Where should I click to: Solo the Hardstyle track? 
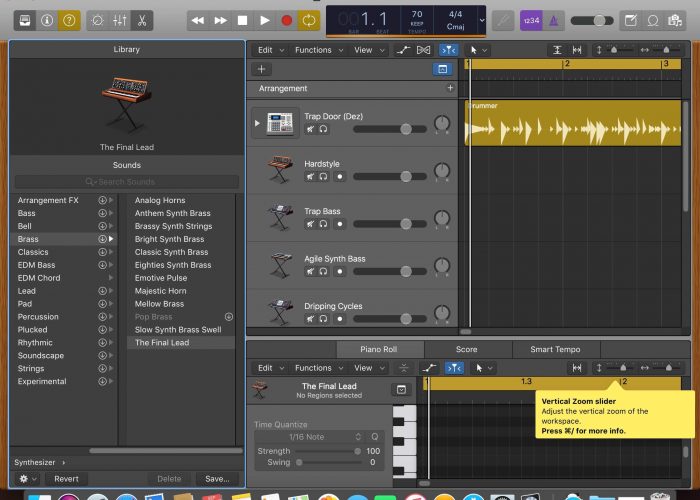[x=323, y=176]
